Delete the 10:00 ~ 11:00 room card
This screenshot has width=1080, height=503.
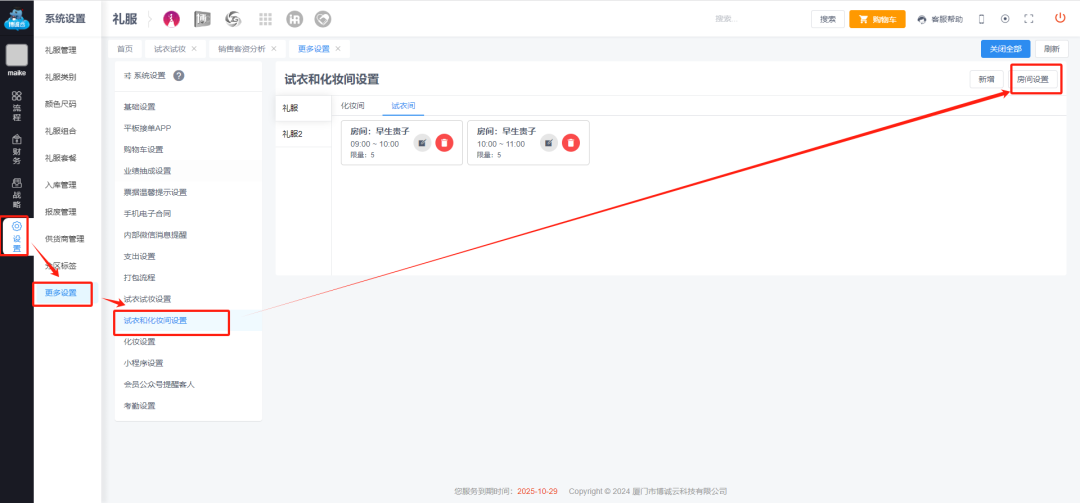click(x=570, y=143)
